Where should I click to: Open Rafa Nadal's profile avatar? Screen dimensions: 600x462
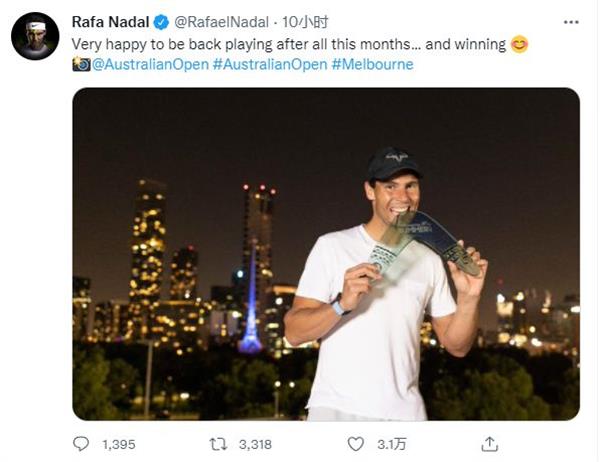tap(35, 36)
